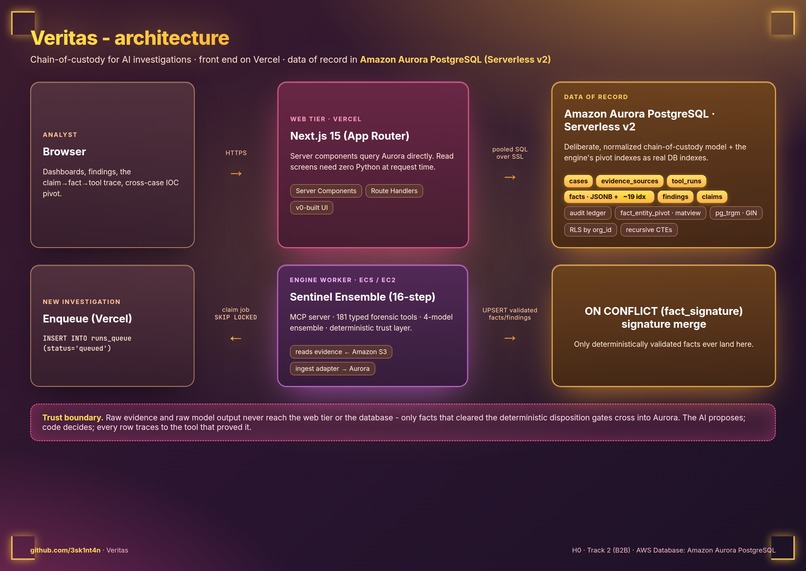Click the pg_trgm · GIN tag
Viewport: 806px width, 571px height.
[x=736, y=213]
